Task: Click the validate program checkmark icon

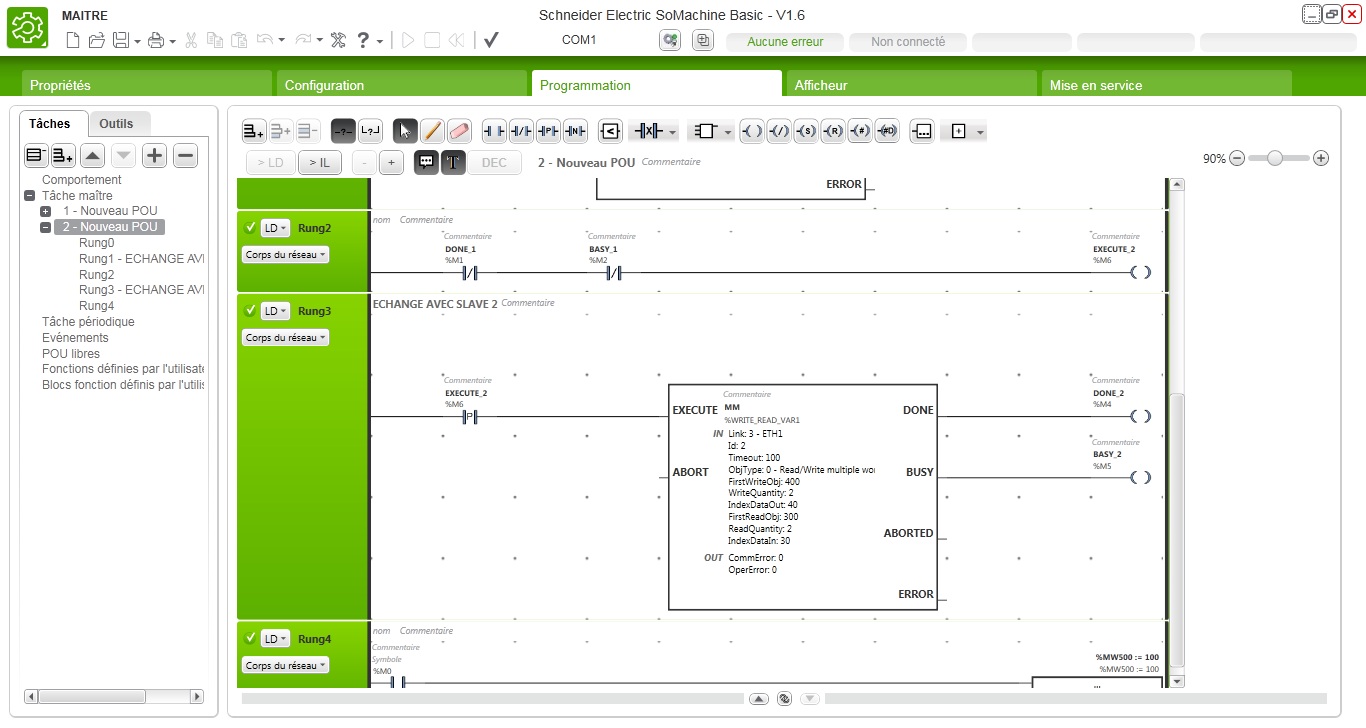Action: point(491,40)
